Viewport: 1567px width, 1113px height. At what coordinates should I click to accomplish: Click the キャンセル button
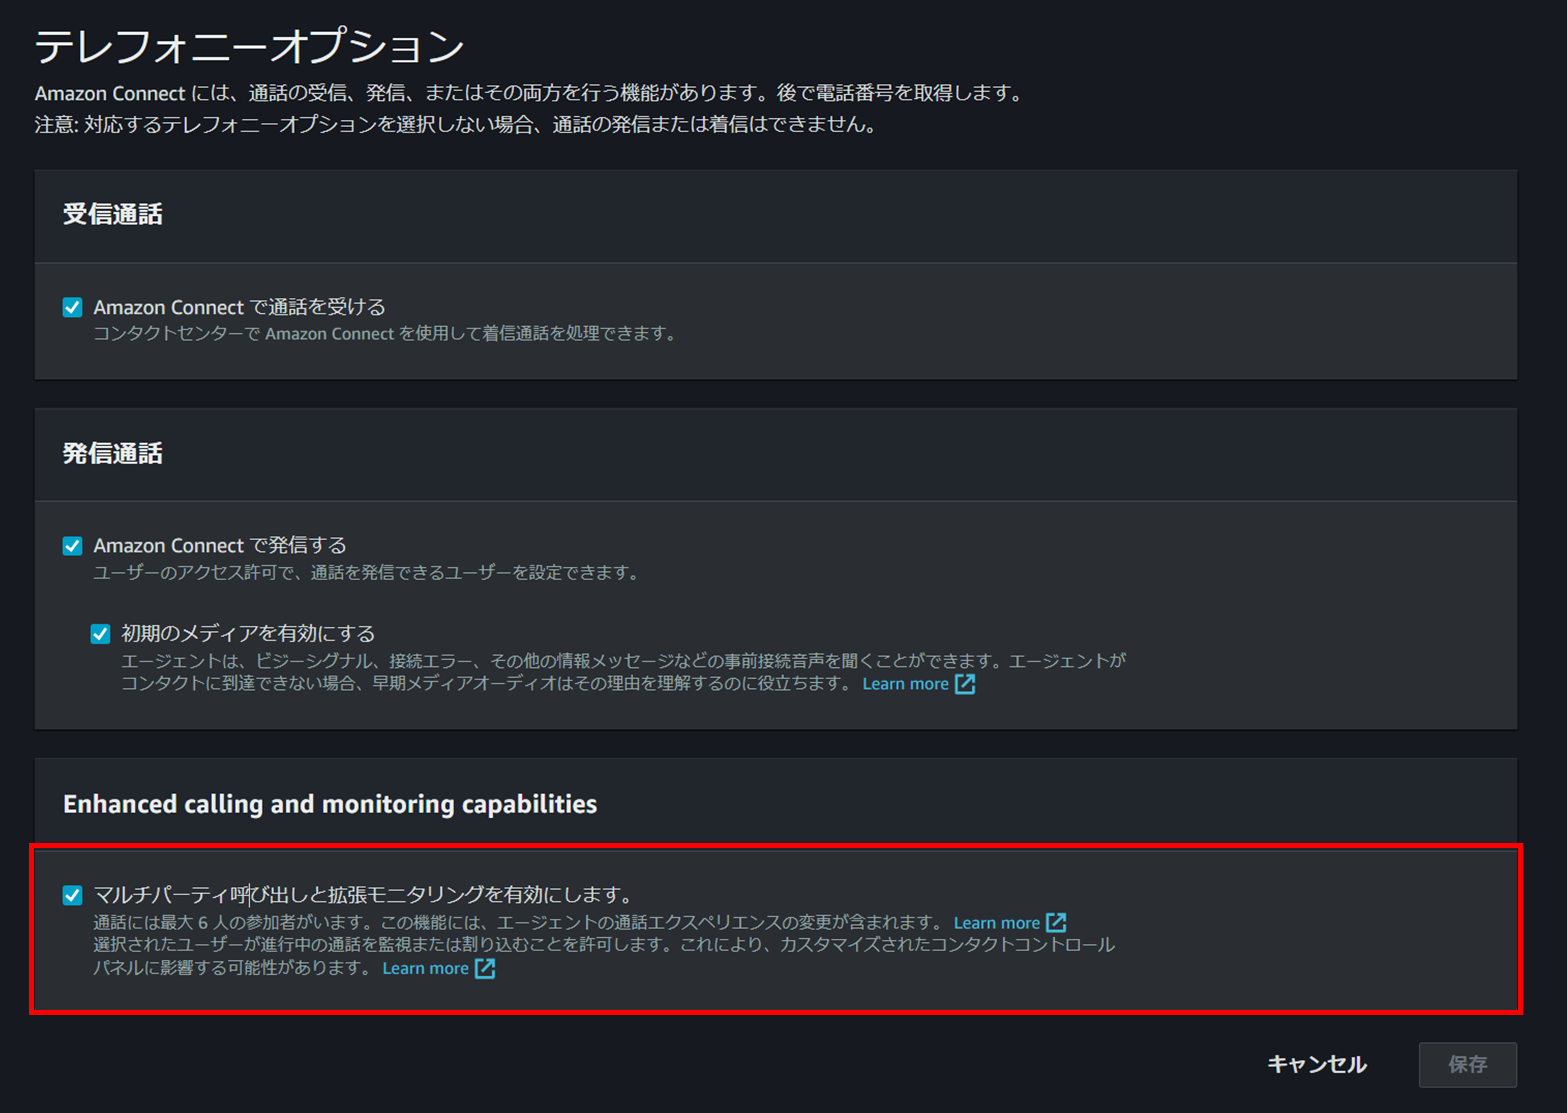1316,1064
